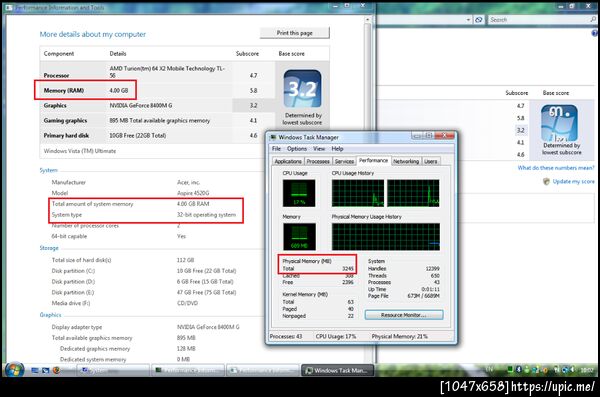Screen dimensions: 600x397
Task: Click scrollbar up arrow in left window
Action: coord(367,19)
